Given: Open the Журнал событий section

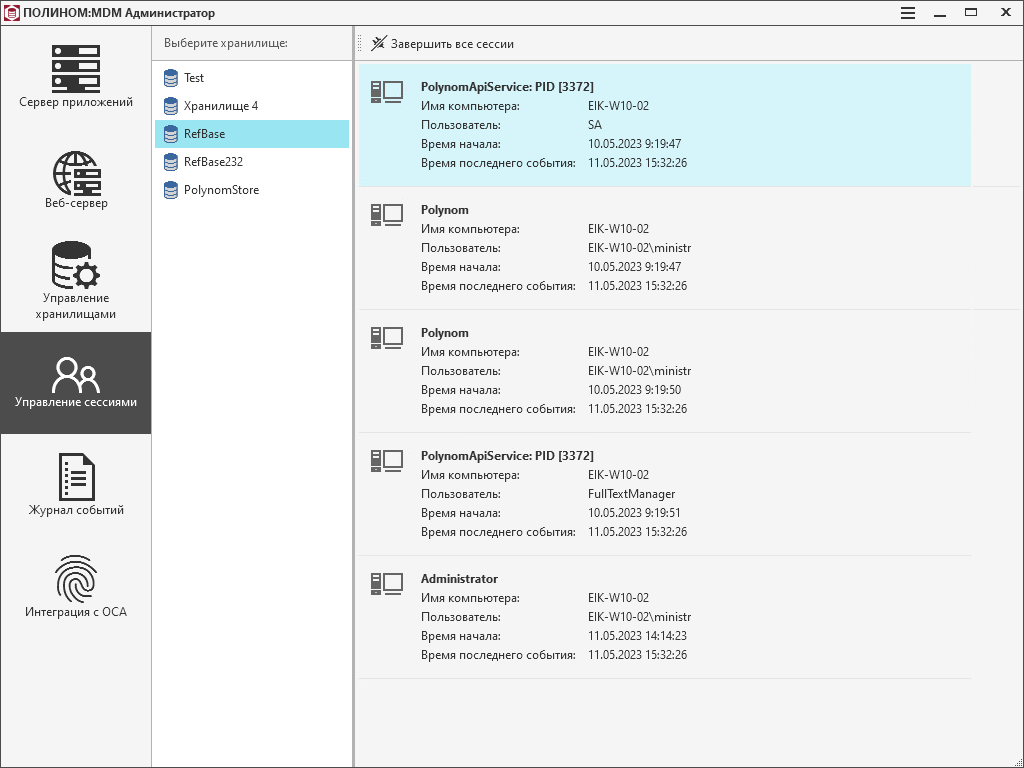Looking at the screenshot, I should click(76, 485).
